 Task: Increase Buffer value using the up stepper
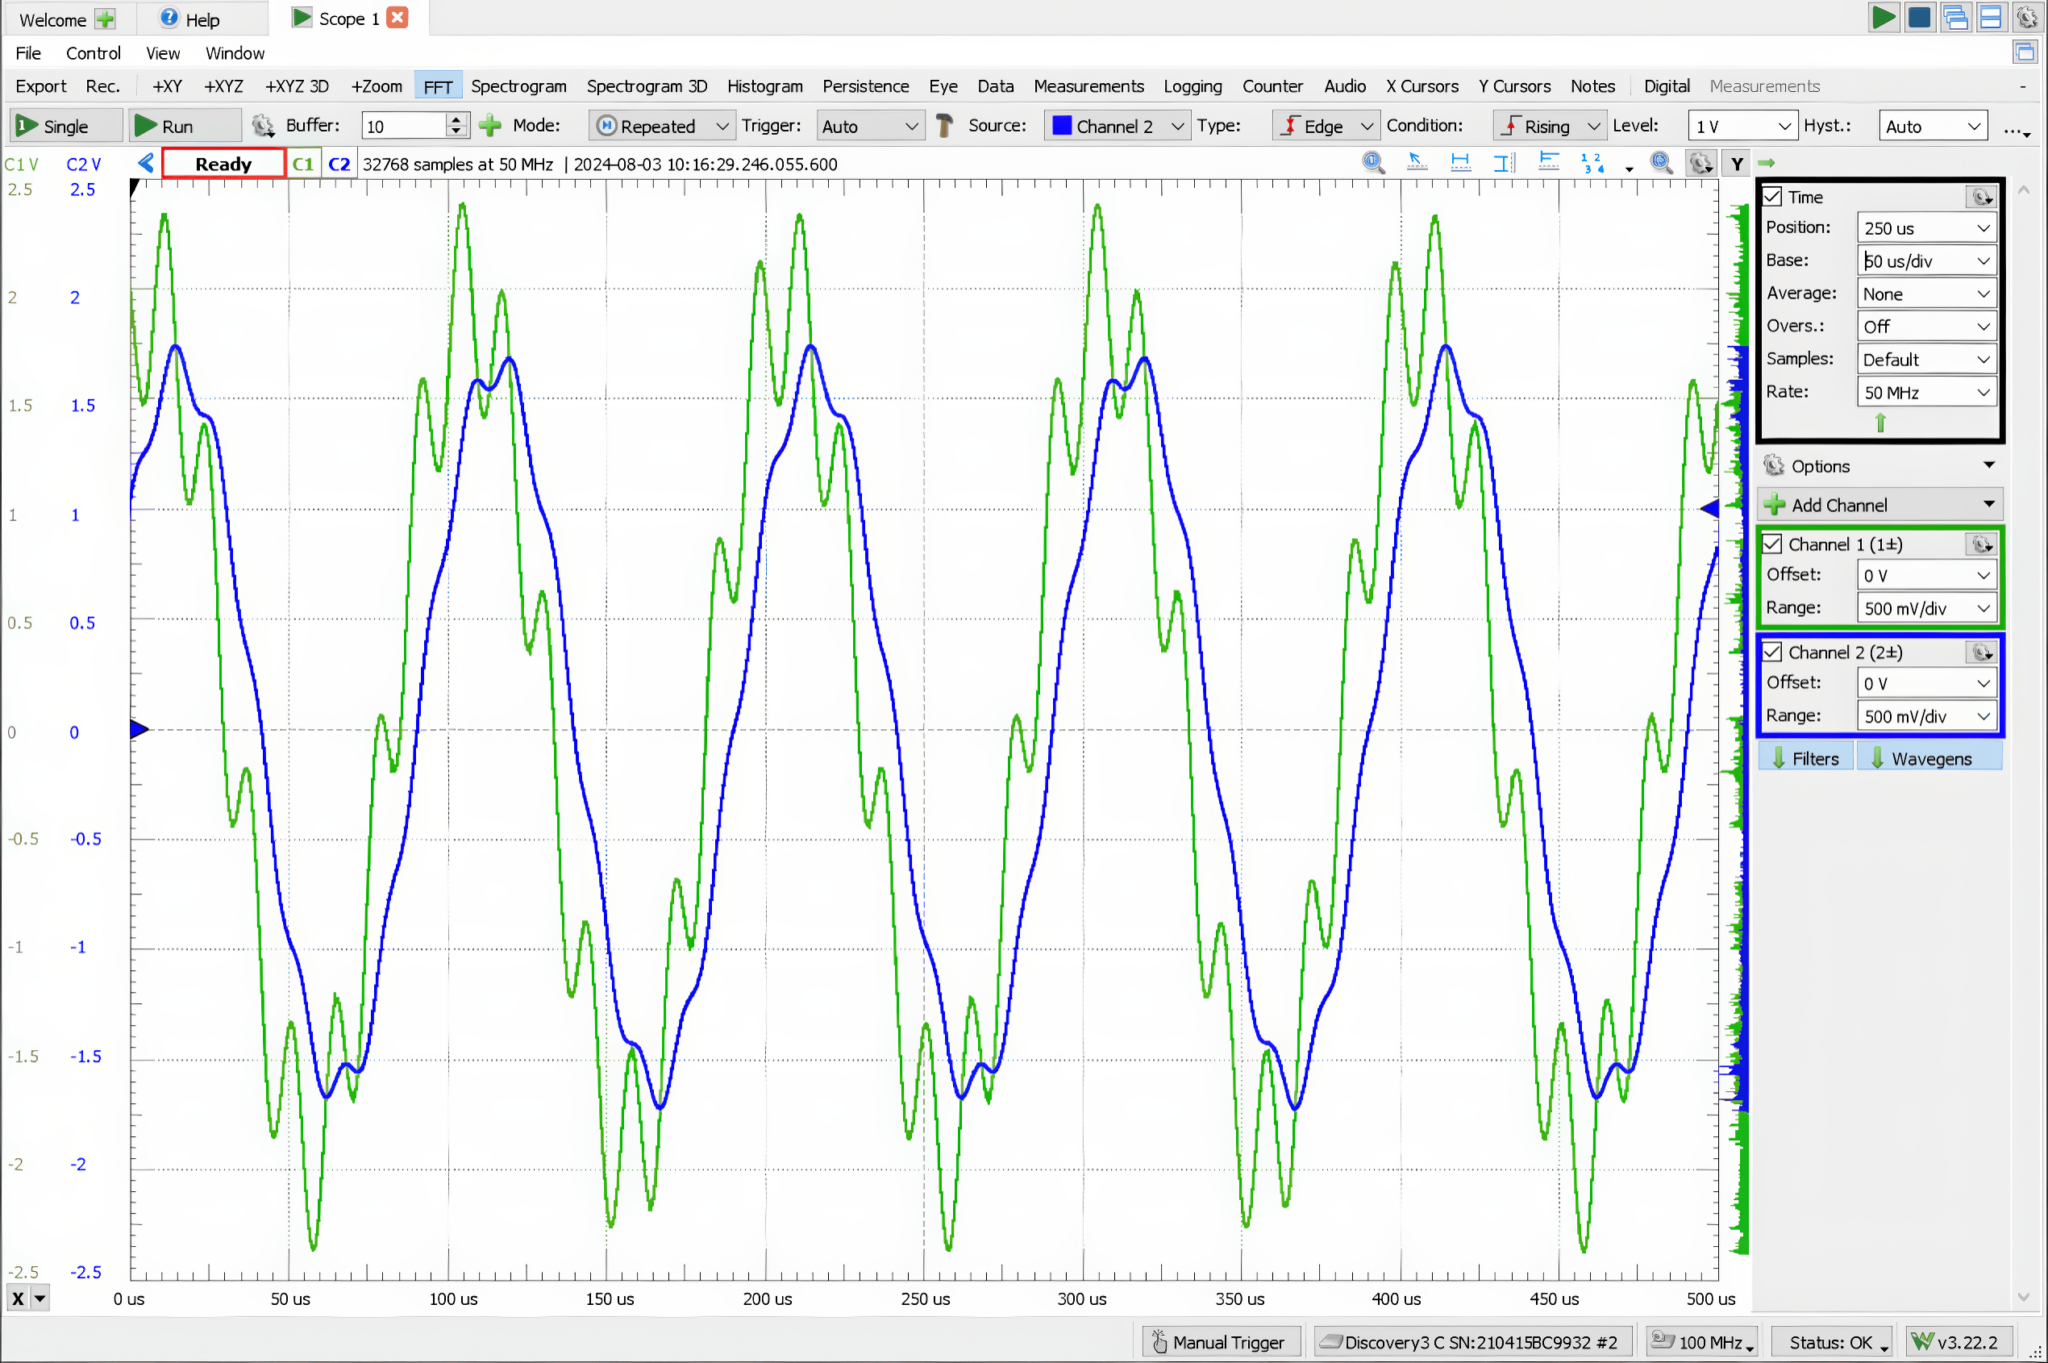[x=456, y=119]
